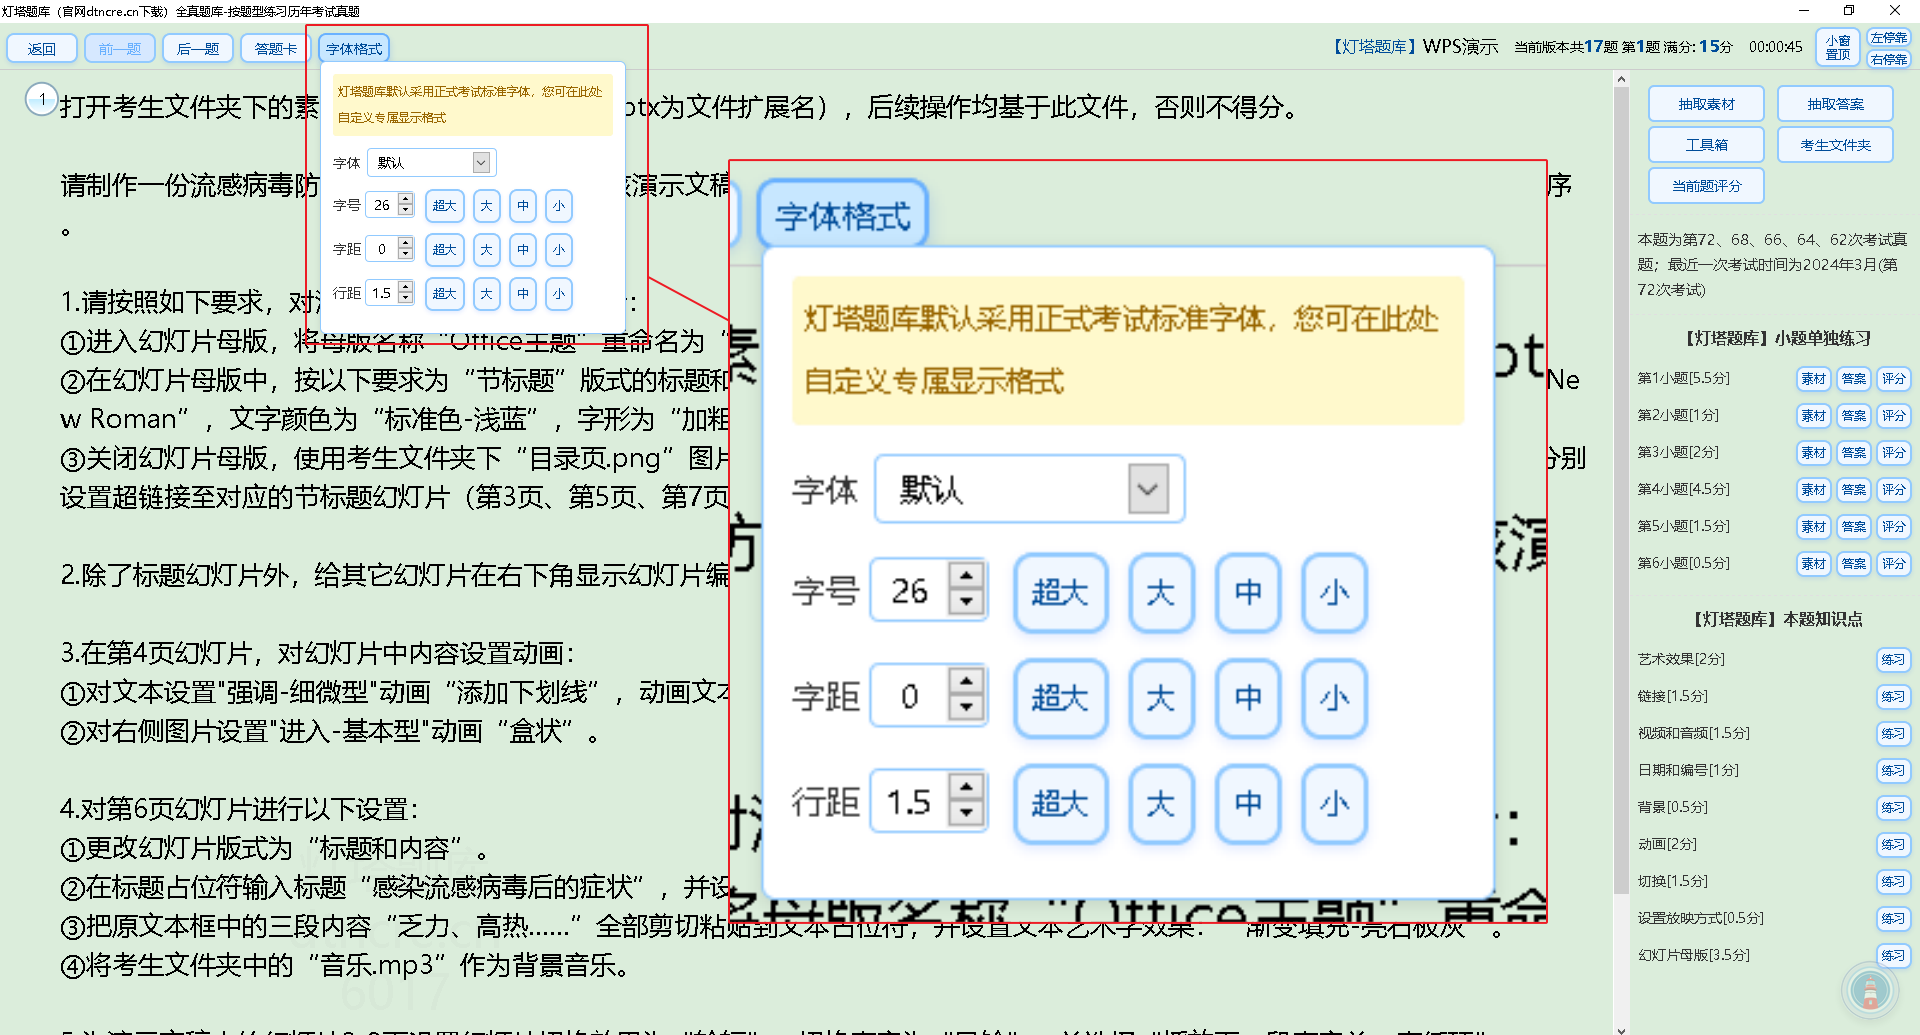Click the 字距 value field showing 0
Viewport: 1920px width, 1035px height.
click(x=382, y=249)
